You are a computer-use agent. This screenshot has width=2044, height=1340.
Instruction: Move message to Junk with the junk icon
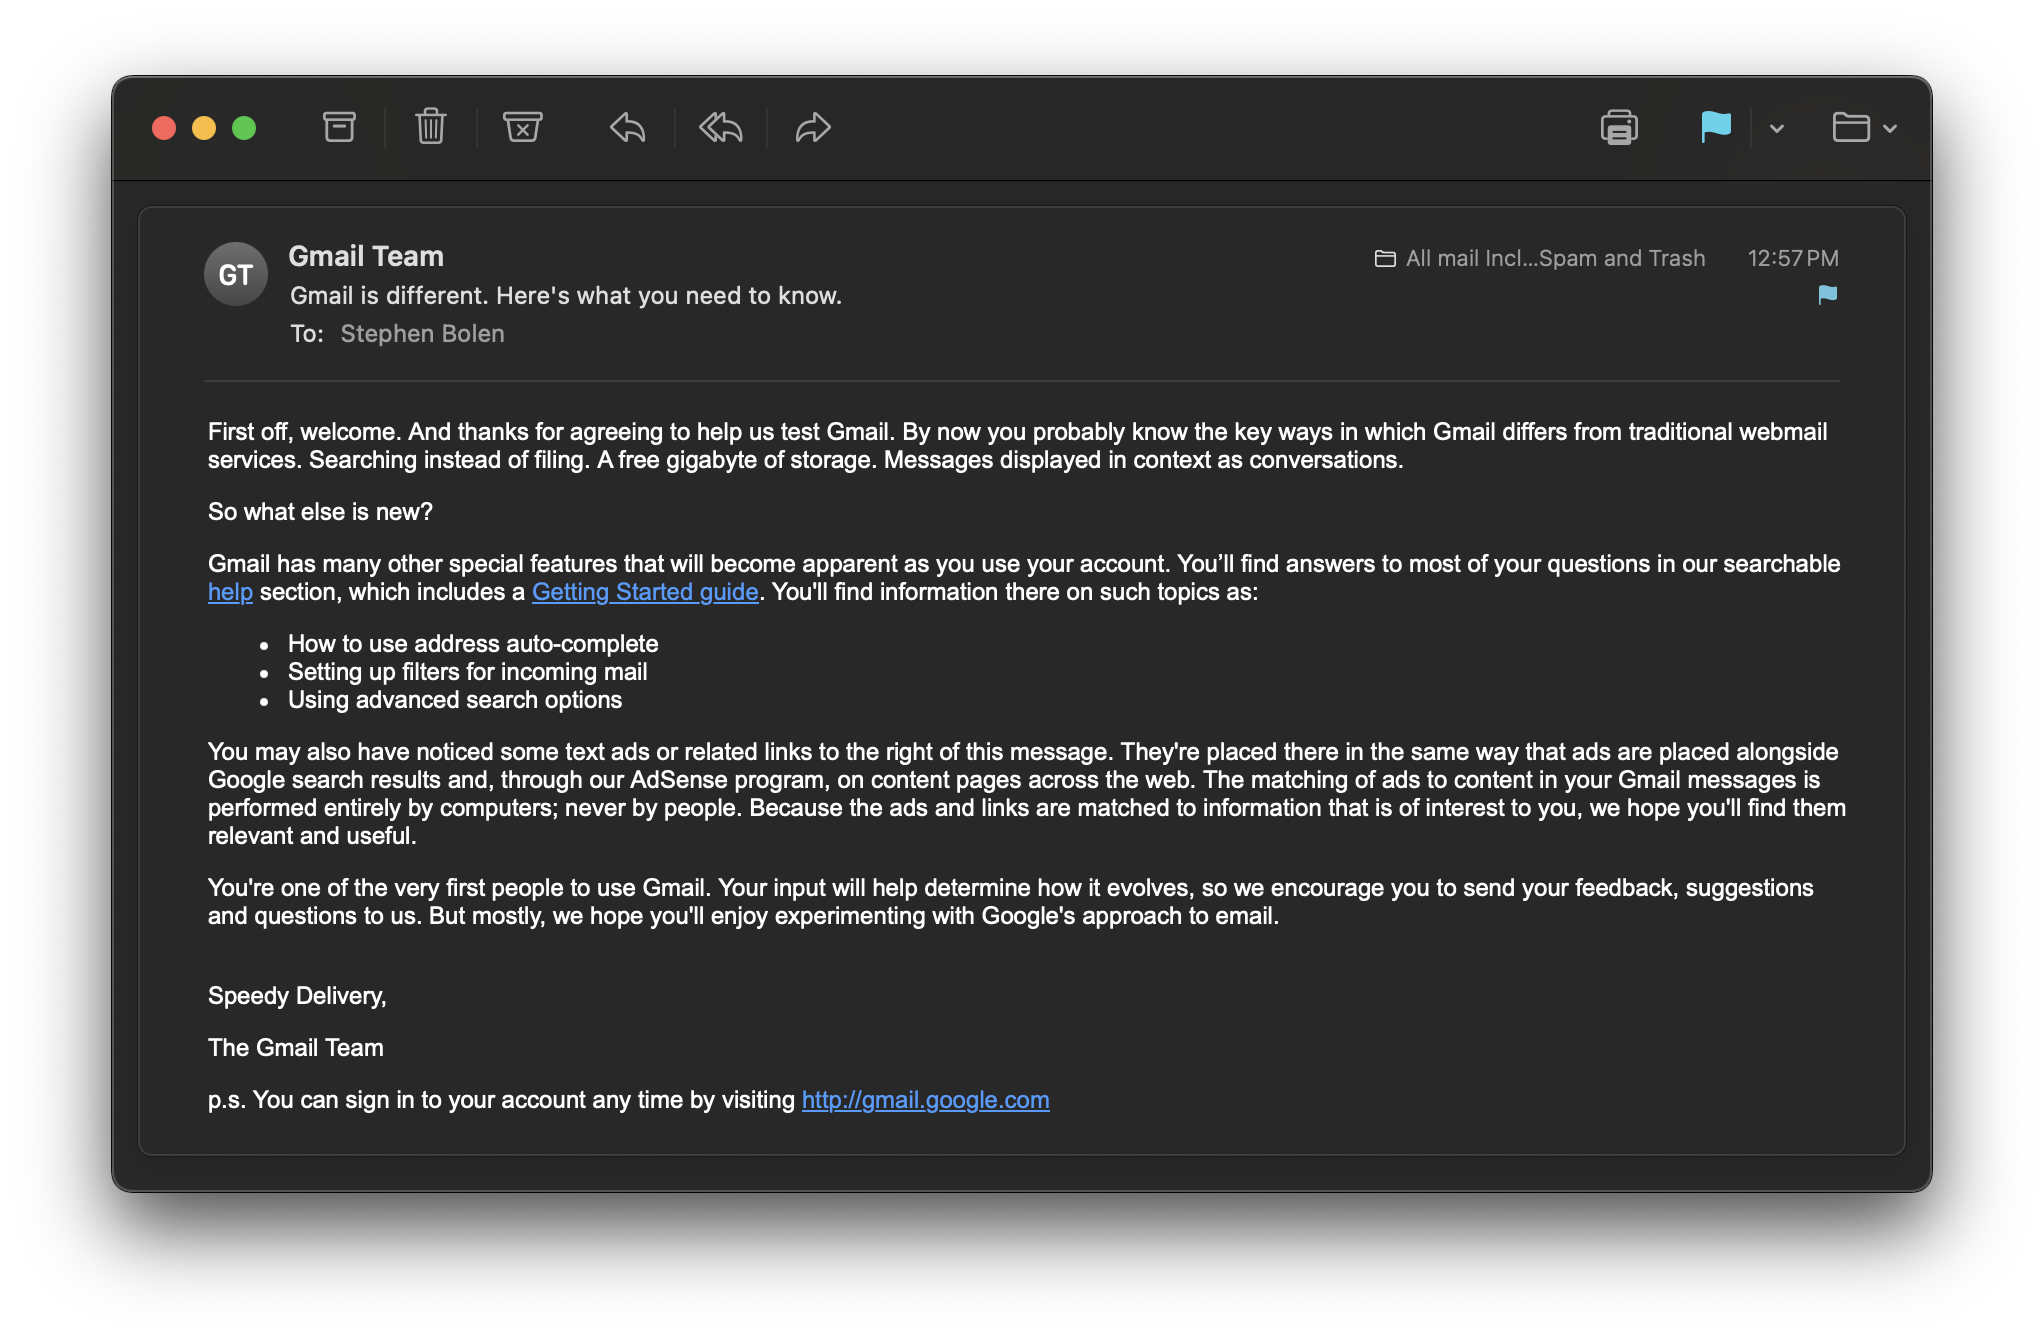pos(523,127)
